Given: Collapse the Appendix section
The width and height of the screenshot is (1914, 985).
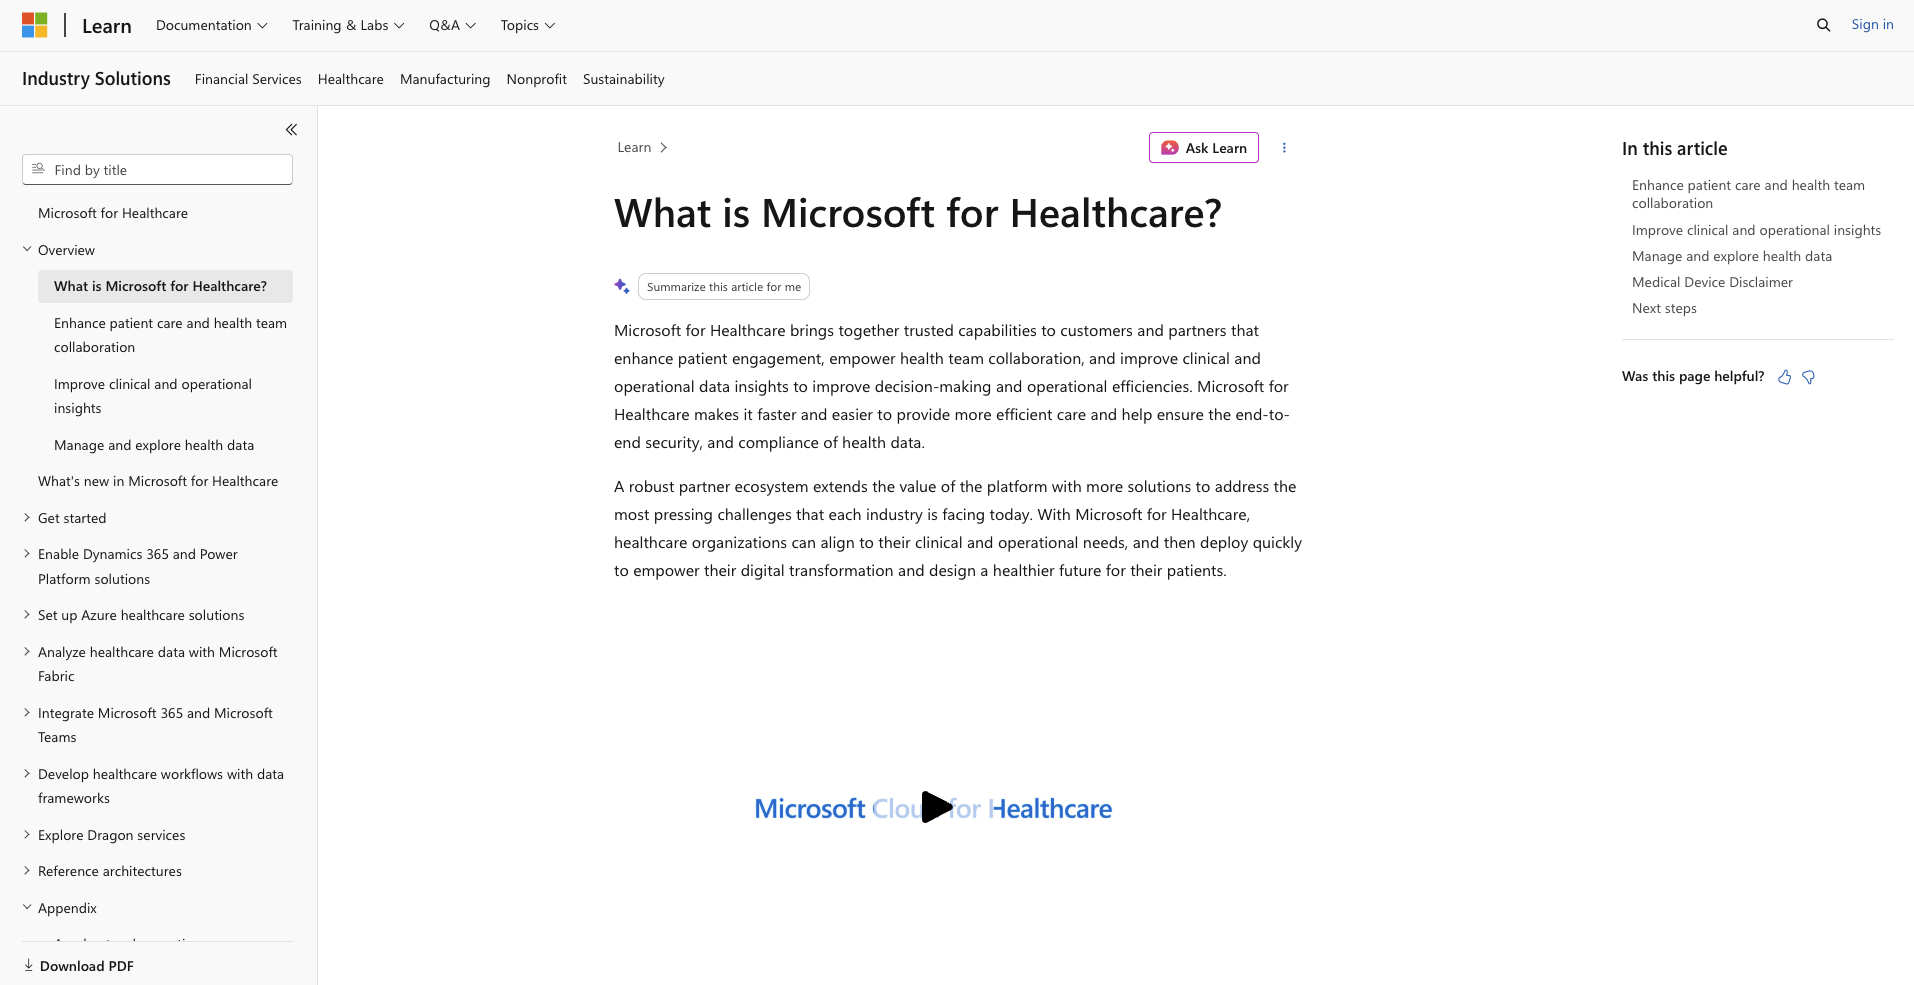Looking at the screenshot, I should tap(27, 908).
